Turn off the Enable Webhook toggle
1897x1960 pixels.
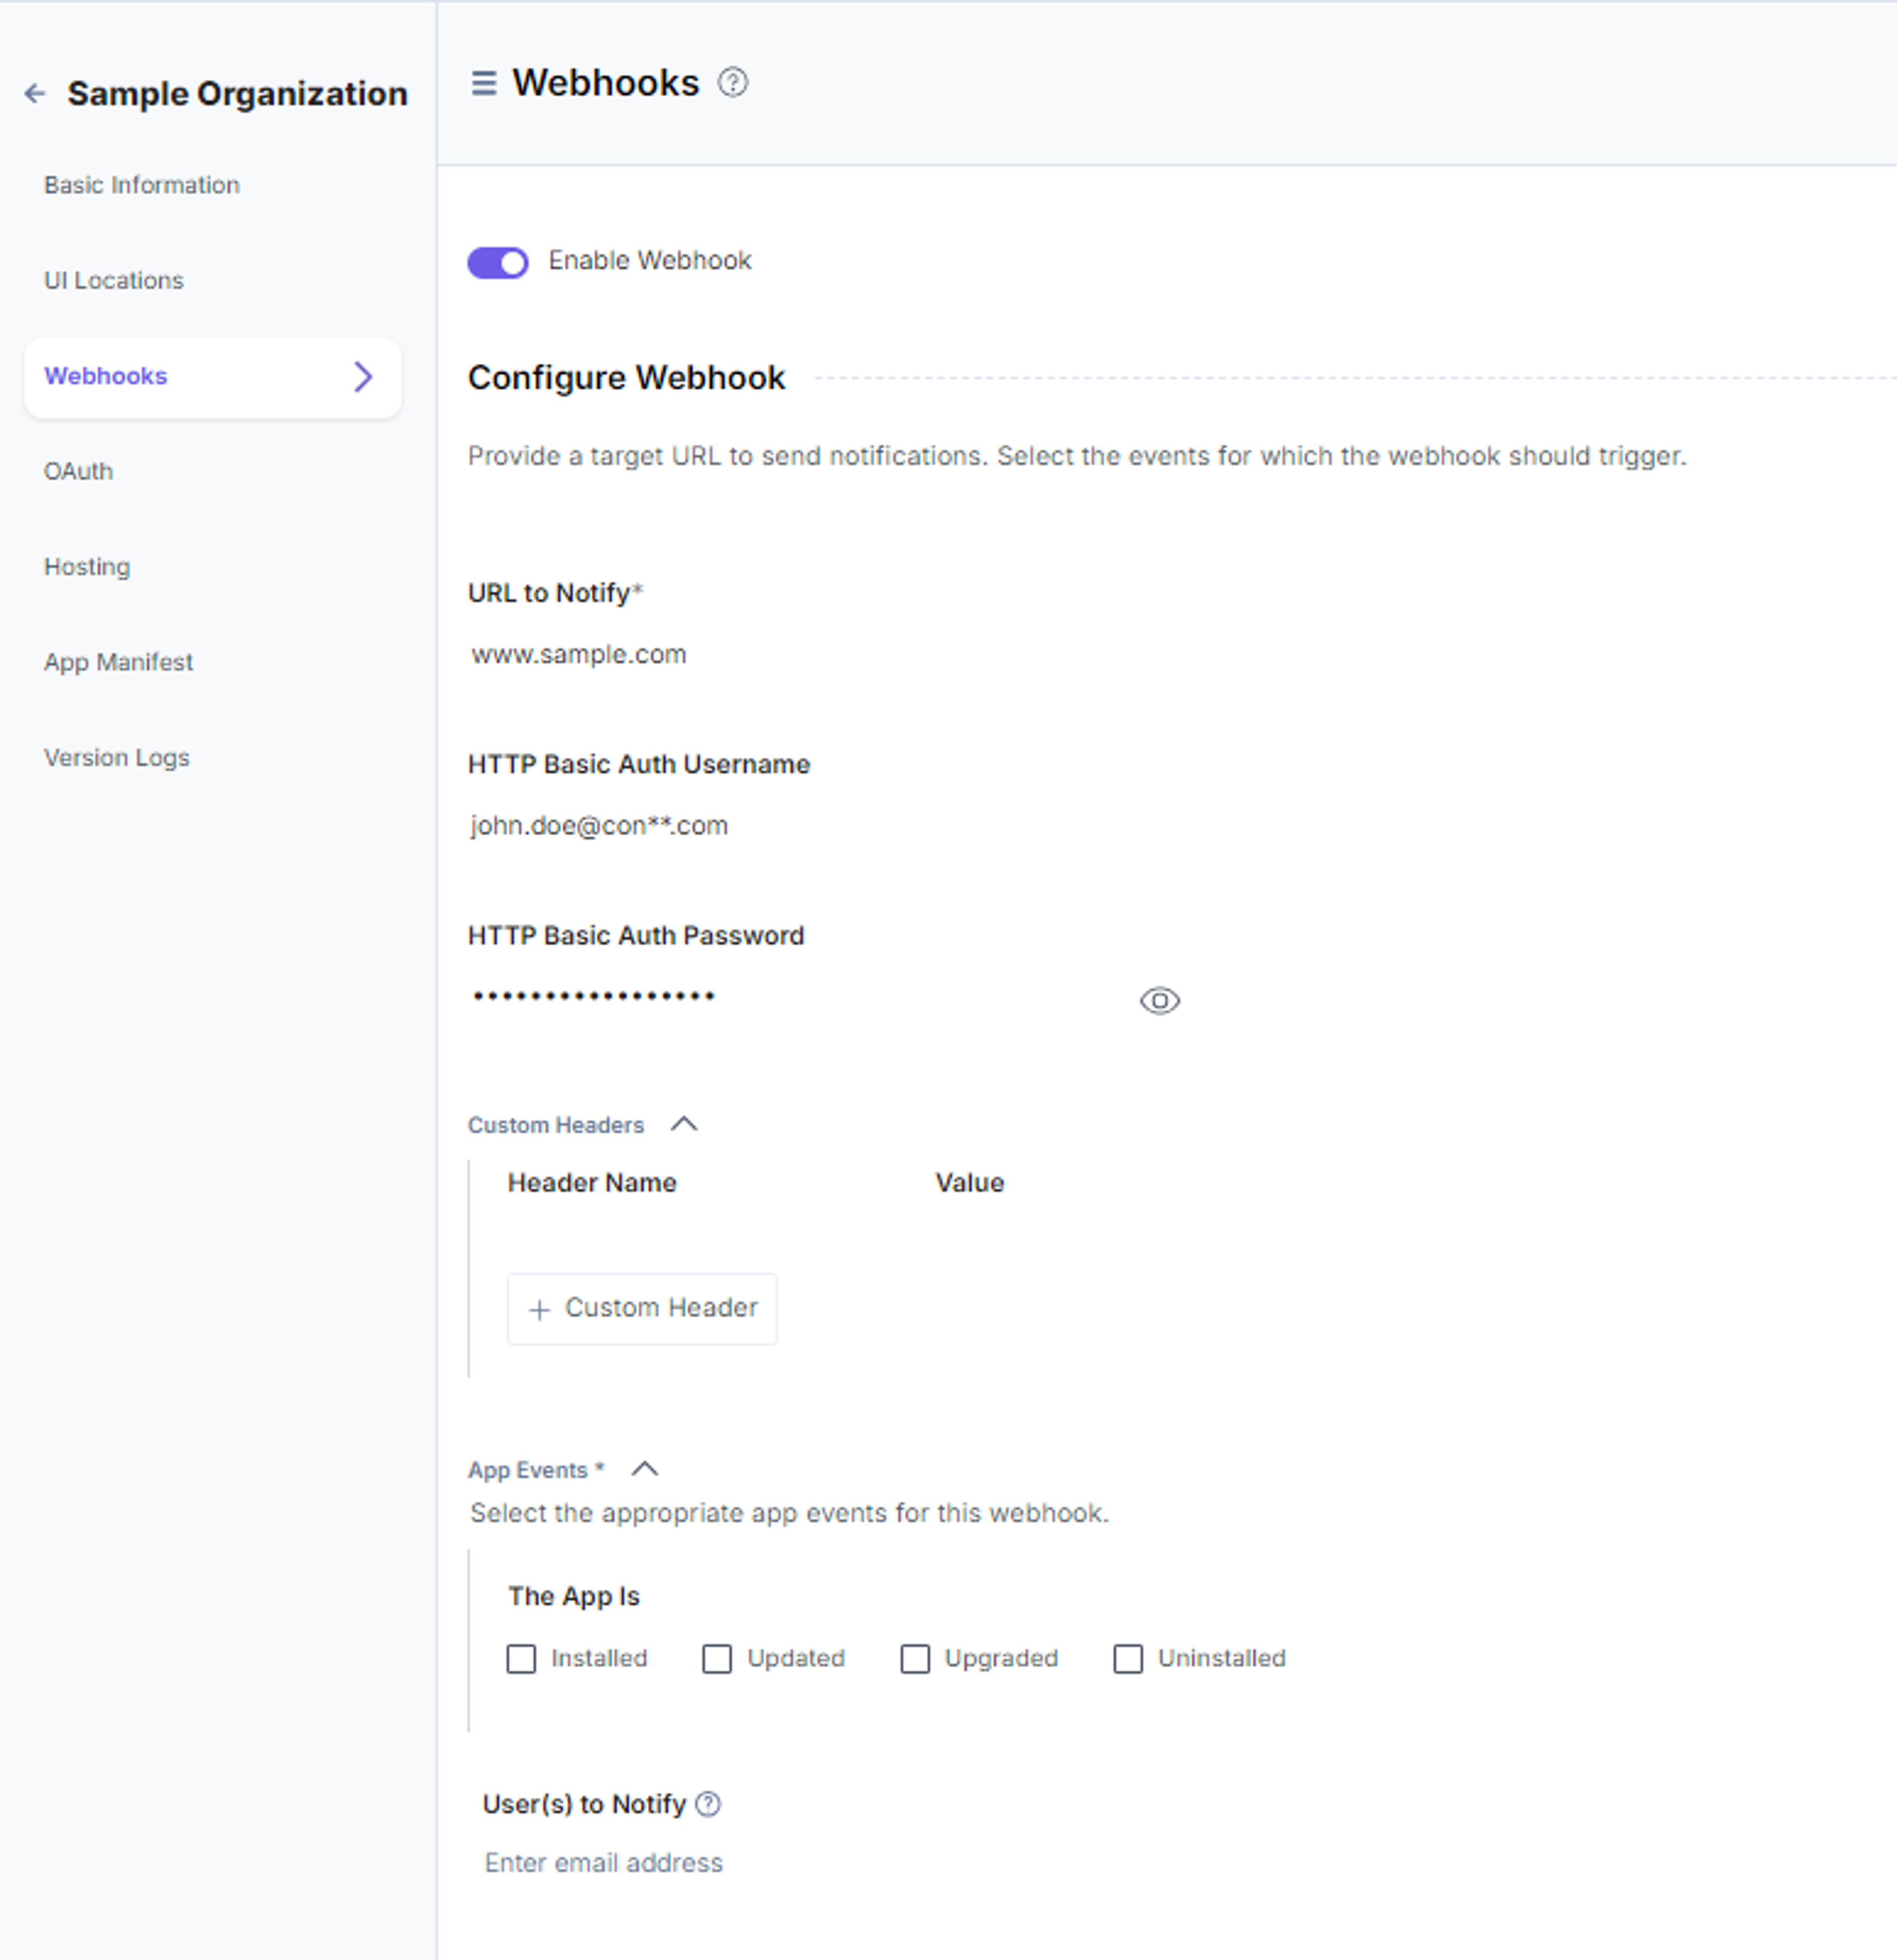(498, 263)
